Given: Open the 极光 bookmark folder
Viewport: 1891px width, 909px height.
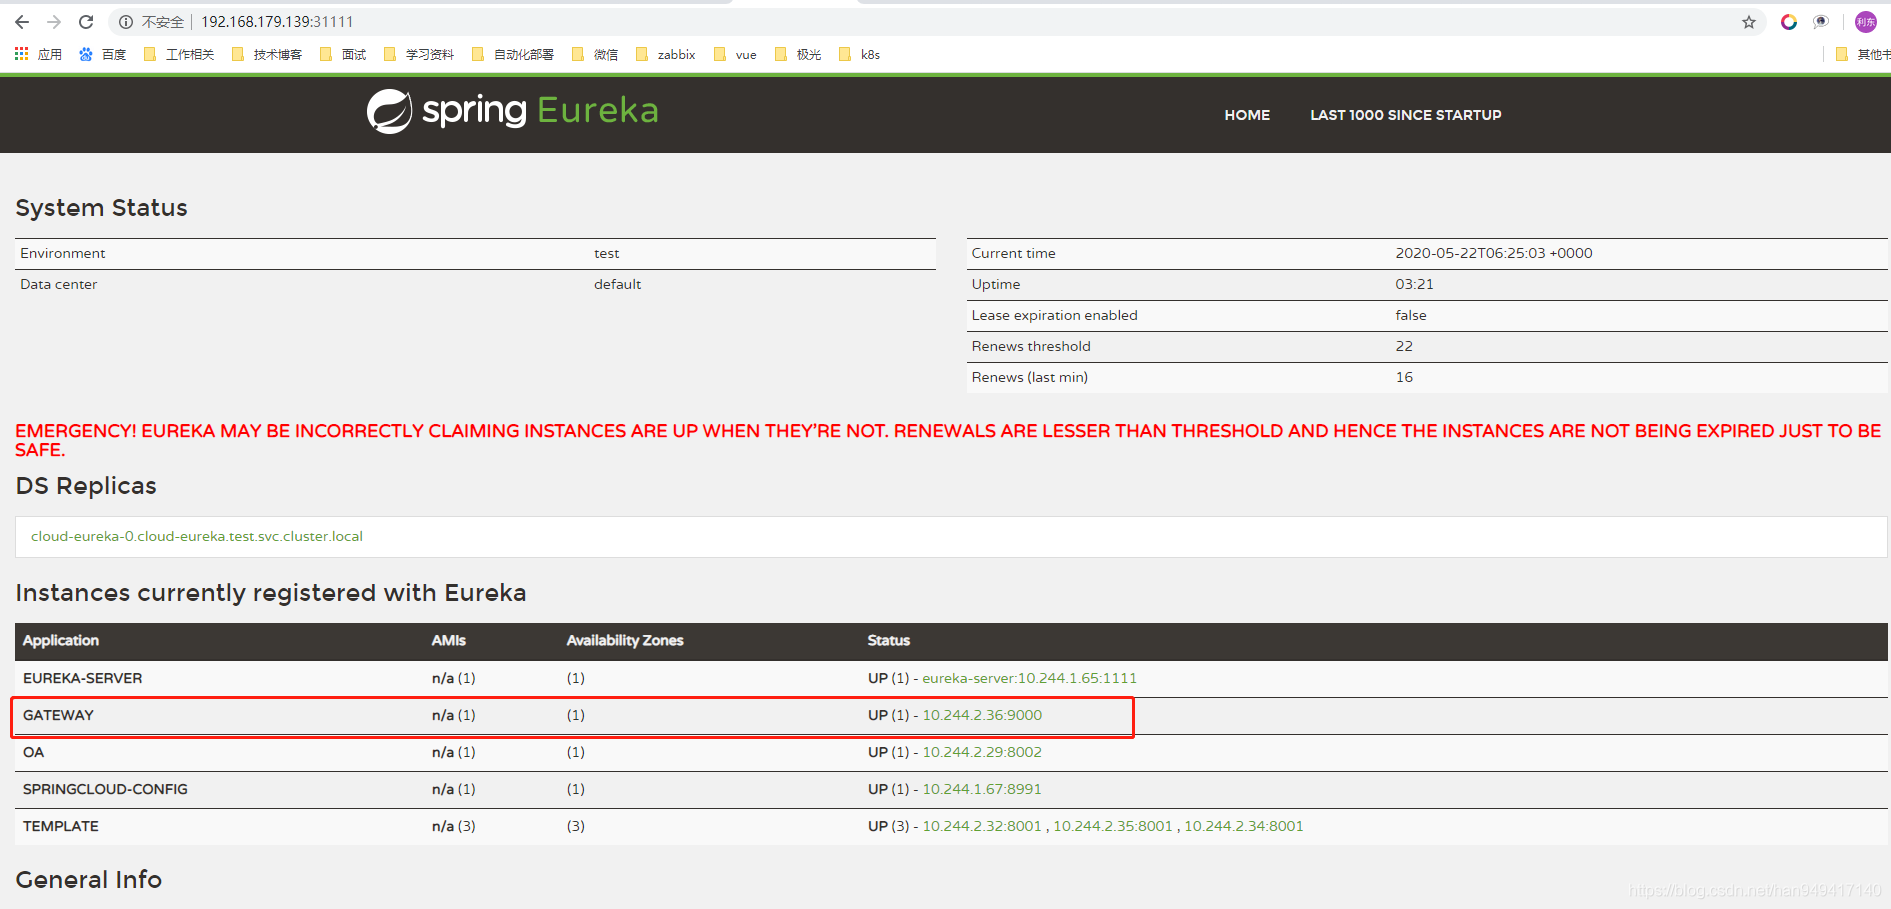Looking at the screenshot, I should [798, 54].
